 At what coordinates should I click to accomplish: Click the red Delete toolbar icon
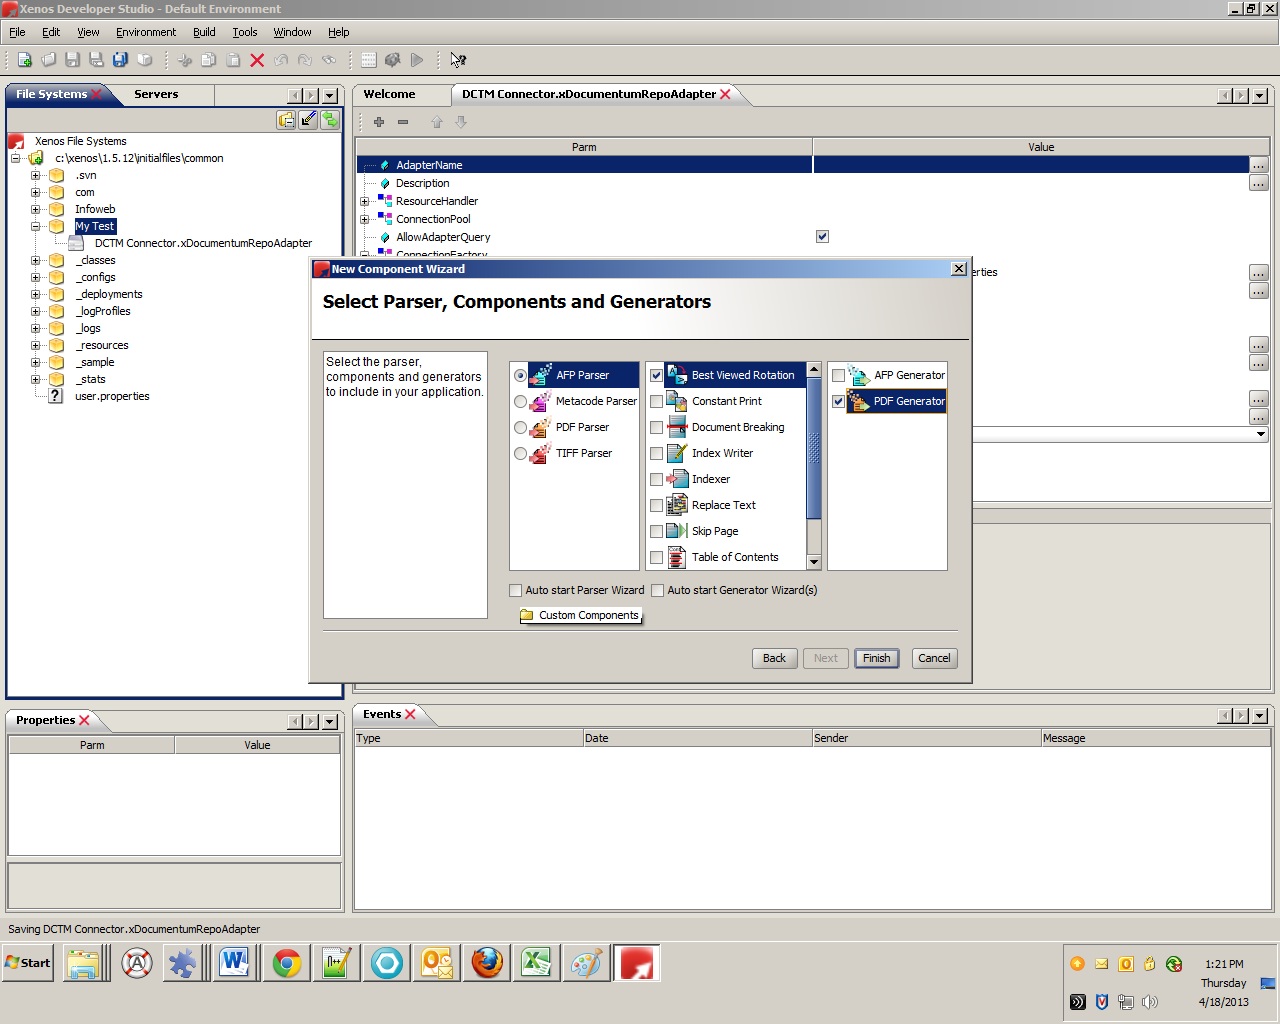257,59
